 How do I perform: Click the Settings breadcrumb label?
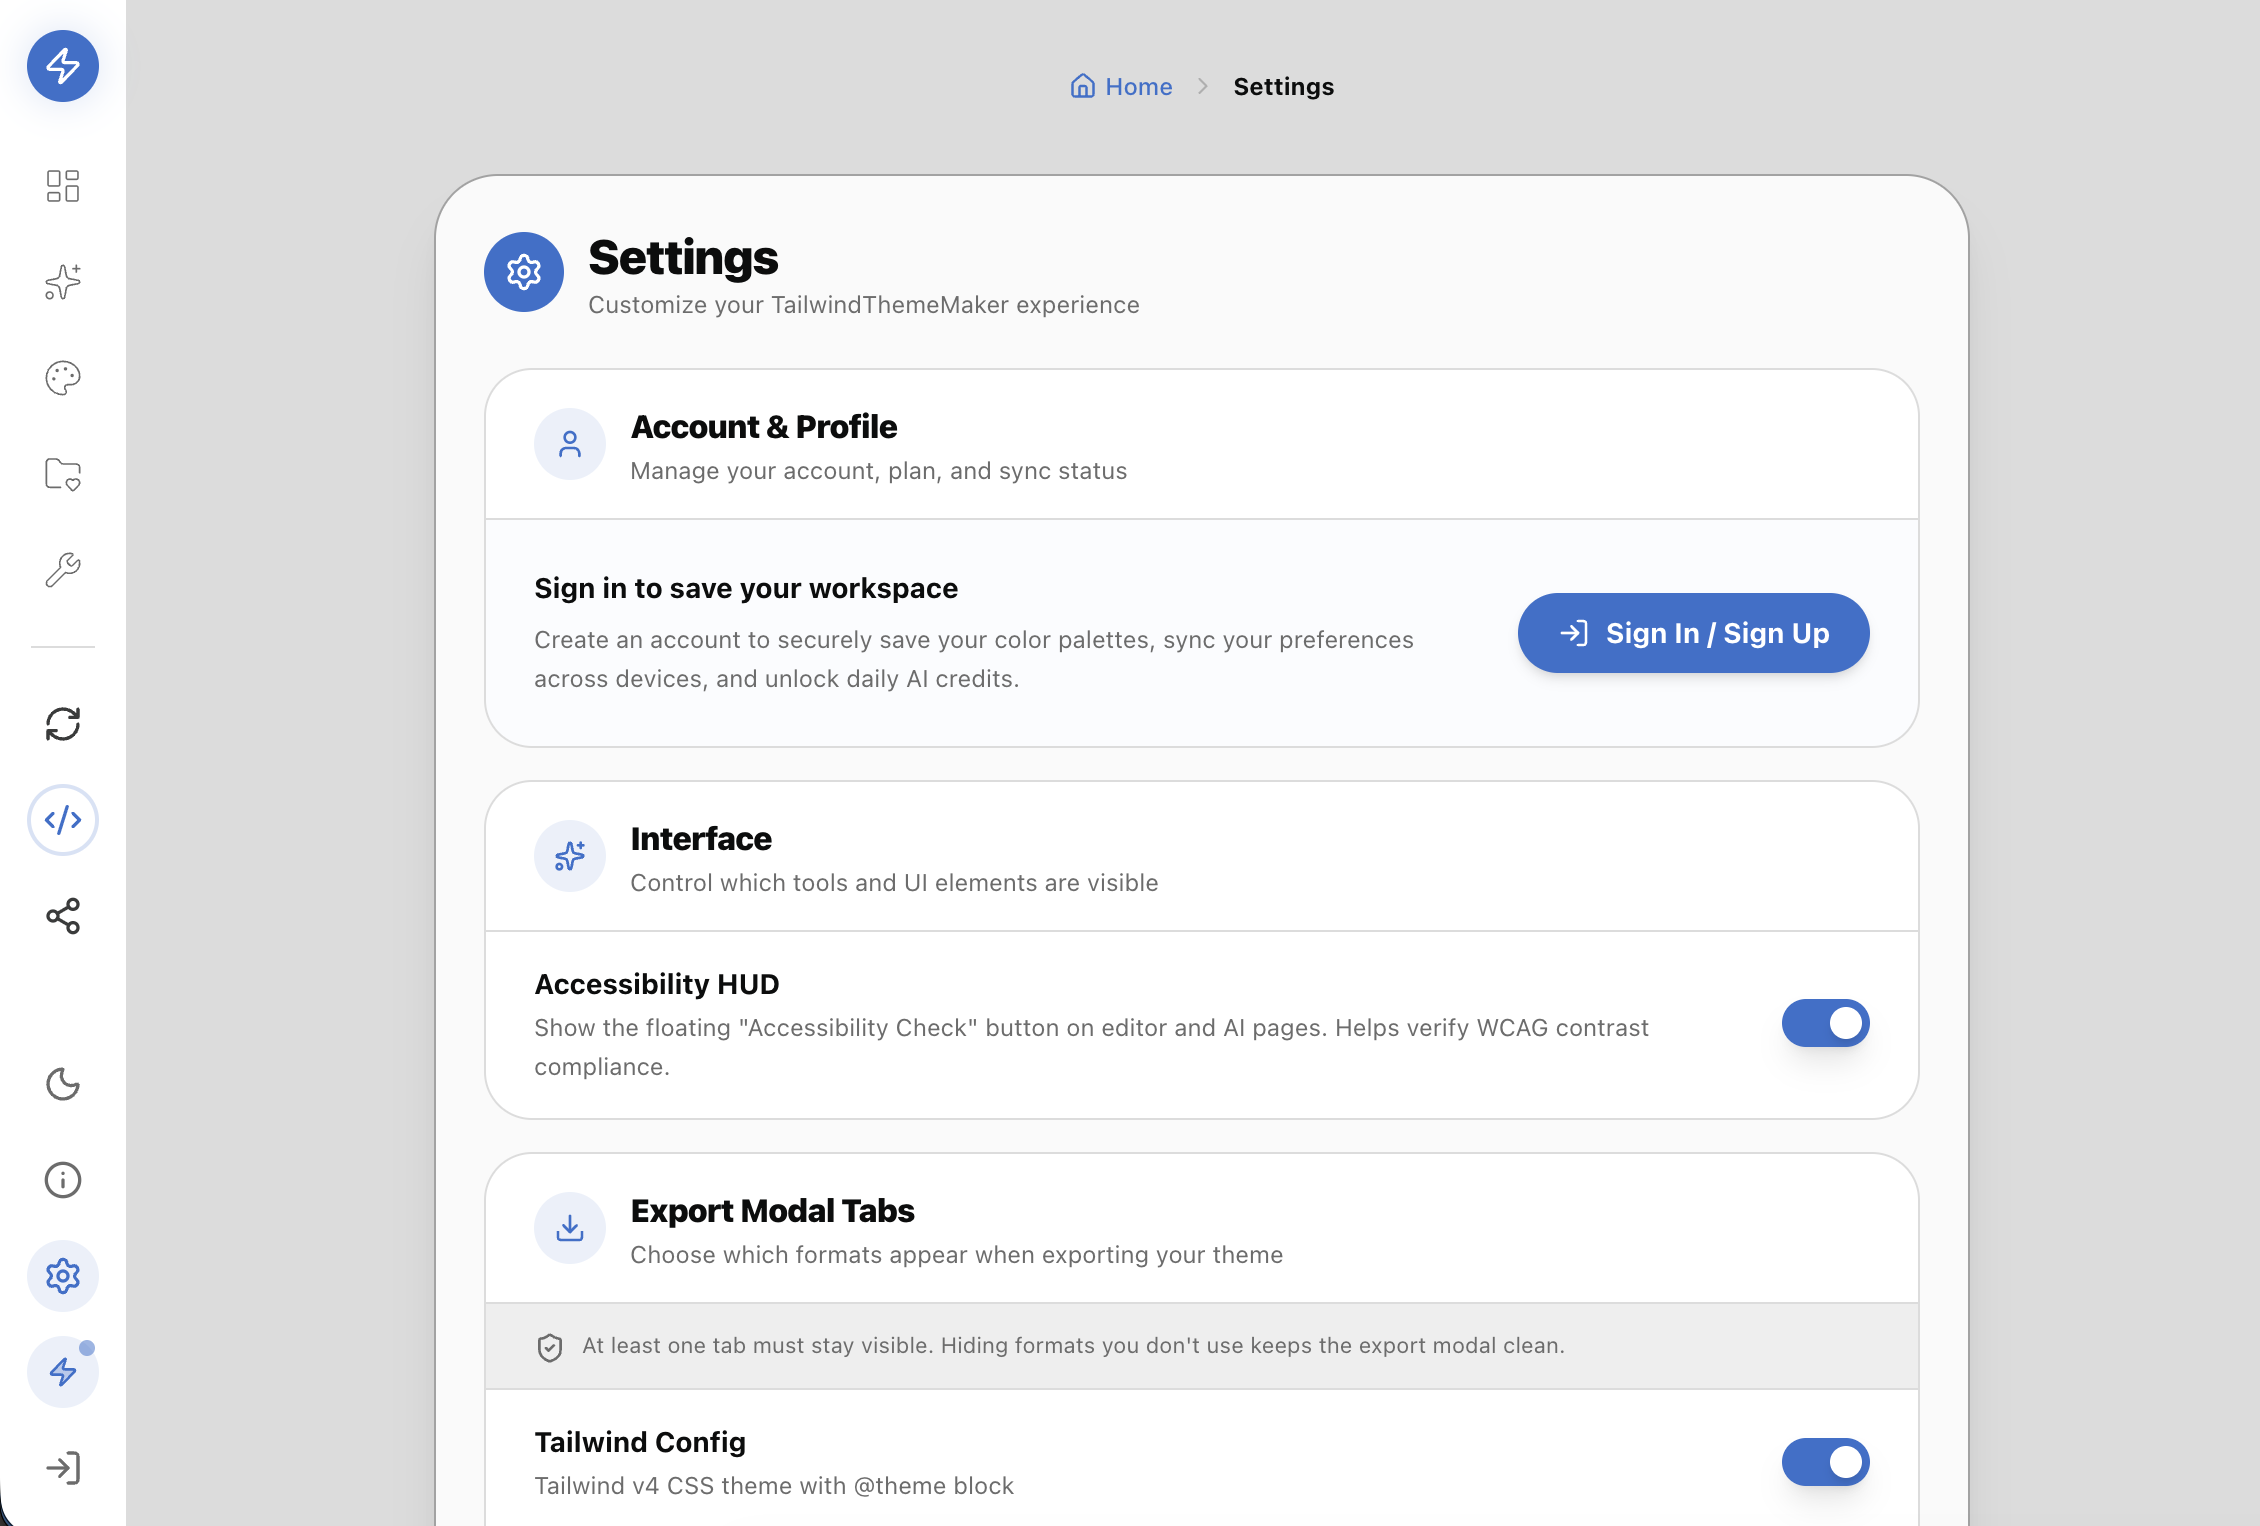(x=1284, y=87)
